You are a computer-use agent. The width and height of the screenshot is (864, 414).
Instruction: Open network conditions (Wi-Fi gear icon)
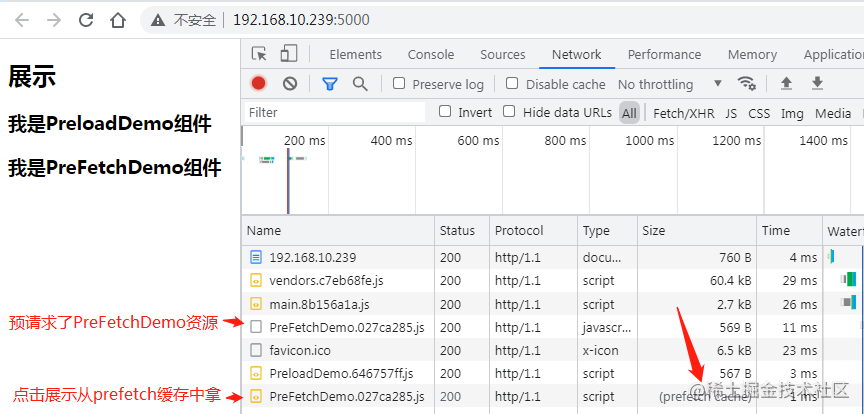click(746, 84)
